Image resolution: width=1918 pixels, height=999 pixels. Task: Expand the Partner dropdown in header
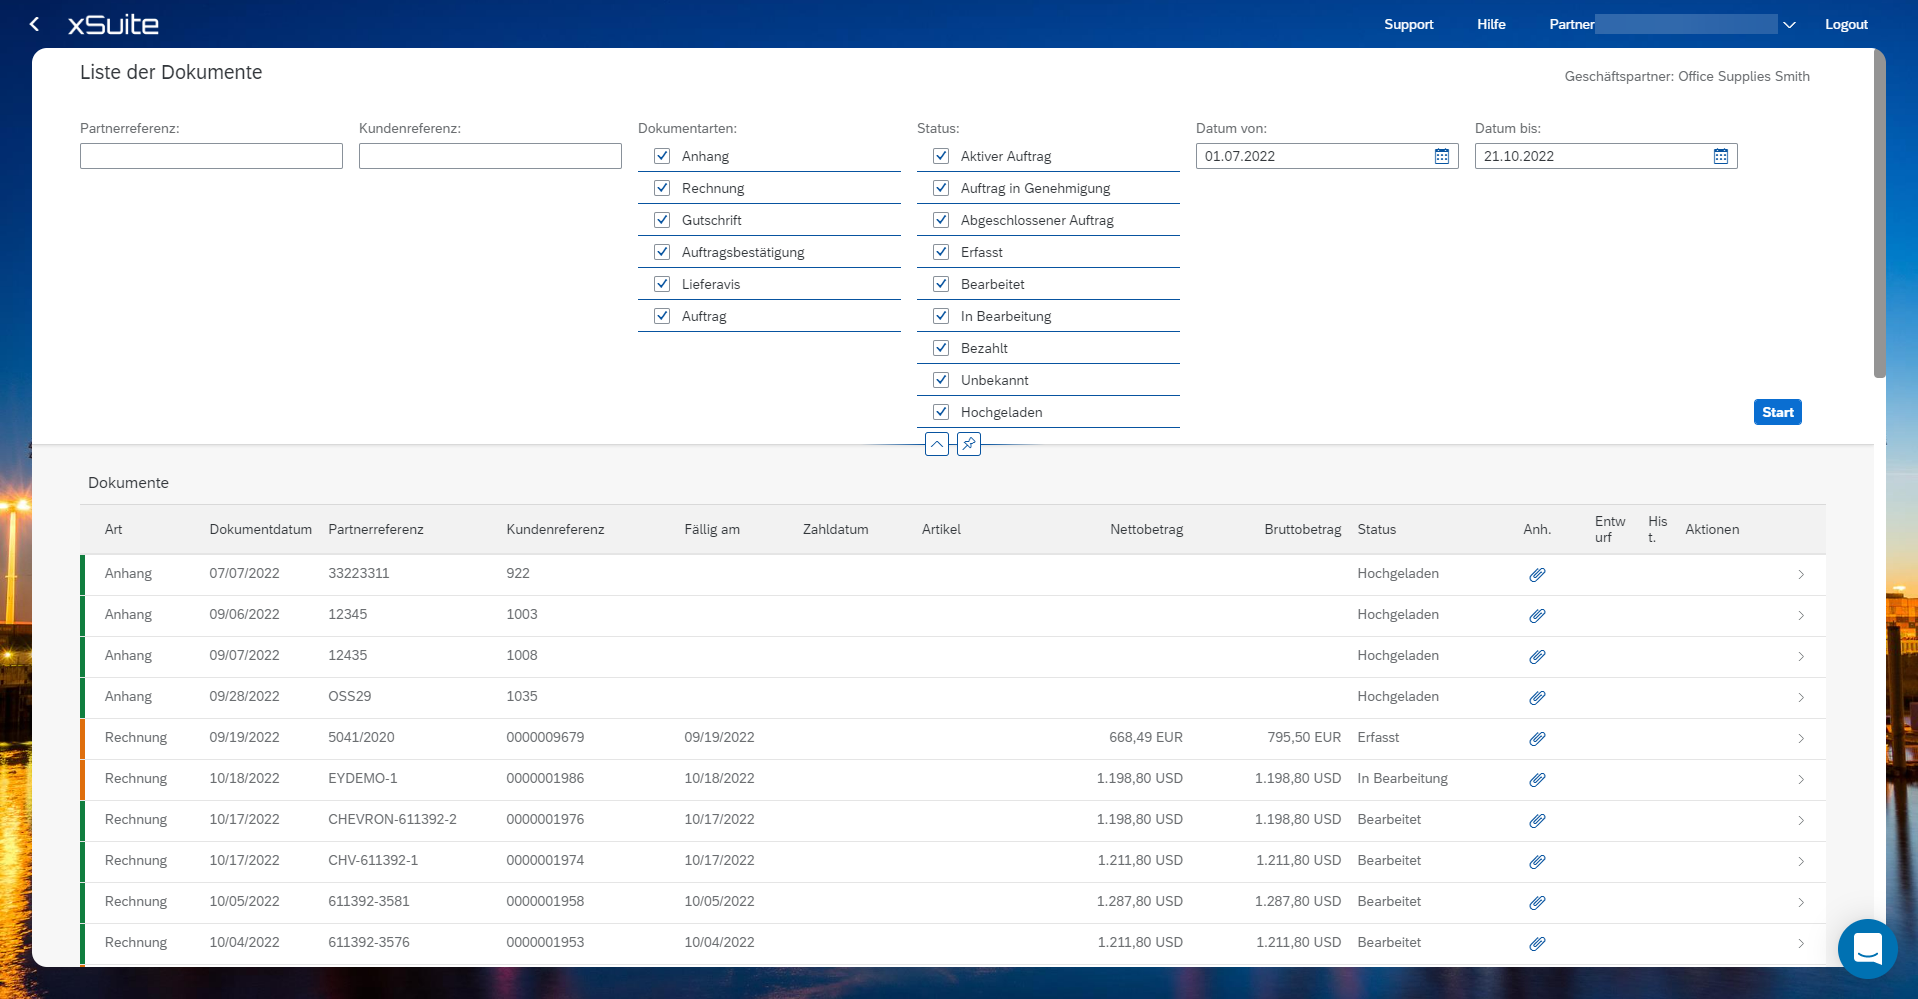click(1789, 25)
